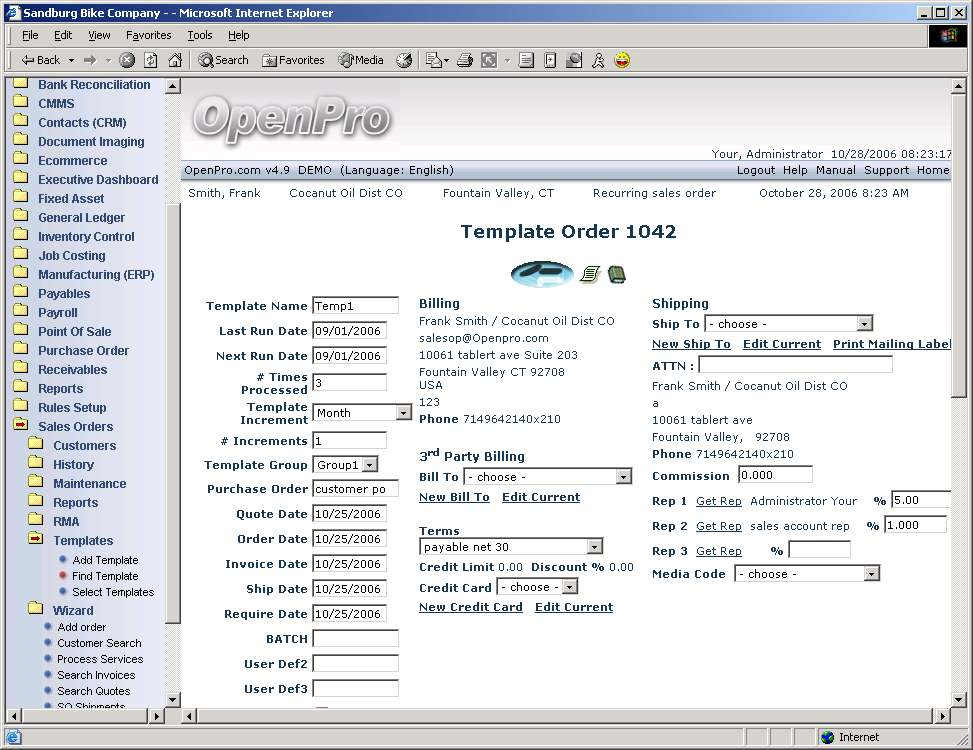Open the Terms payable net 30 dropdown
Viewport: 973px width, 750px height.
click(594, 547)
